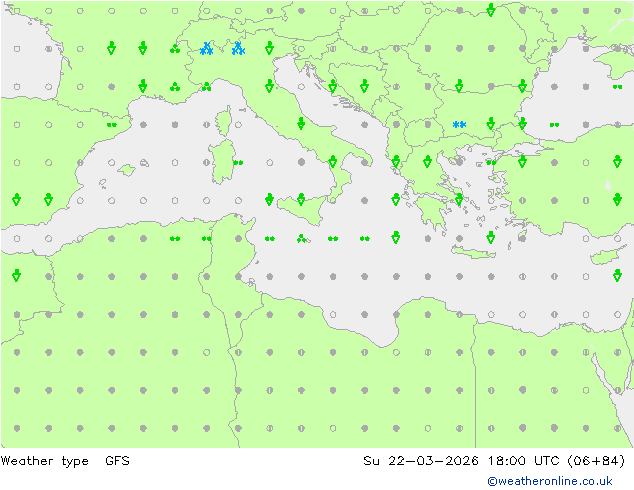Viewport: 634px width, 490px height.
Task: Click the "(06+84)" forecast run text
Action: (596, 460)
